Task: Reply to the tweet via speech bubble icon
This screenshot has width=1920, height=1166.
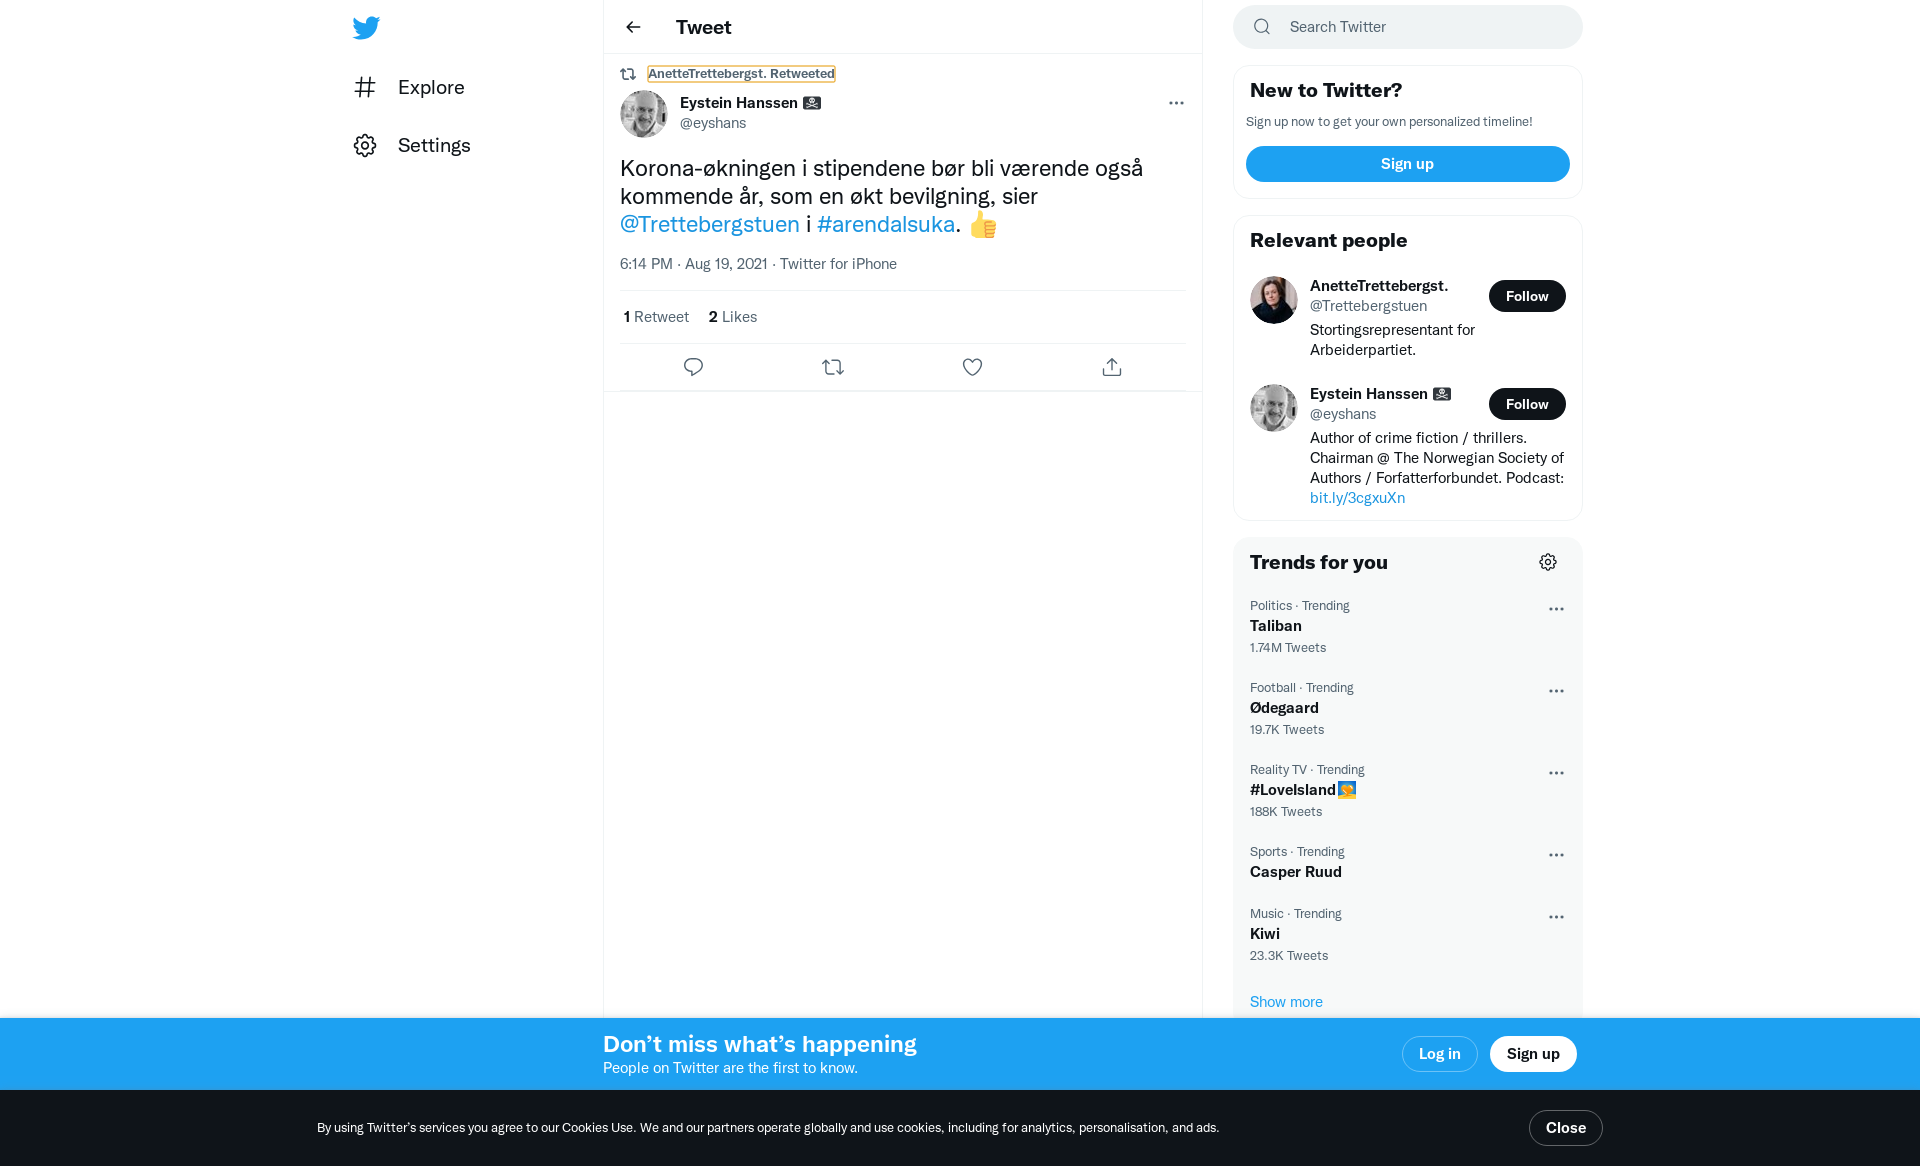Action: coord(693,367)
